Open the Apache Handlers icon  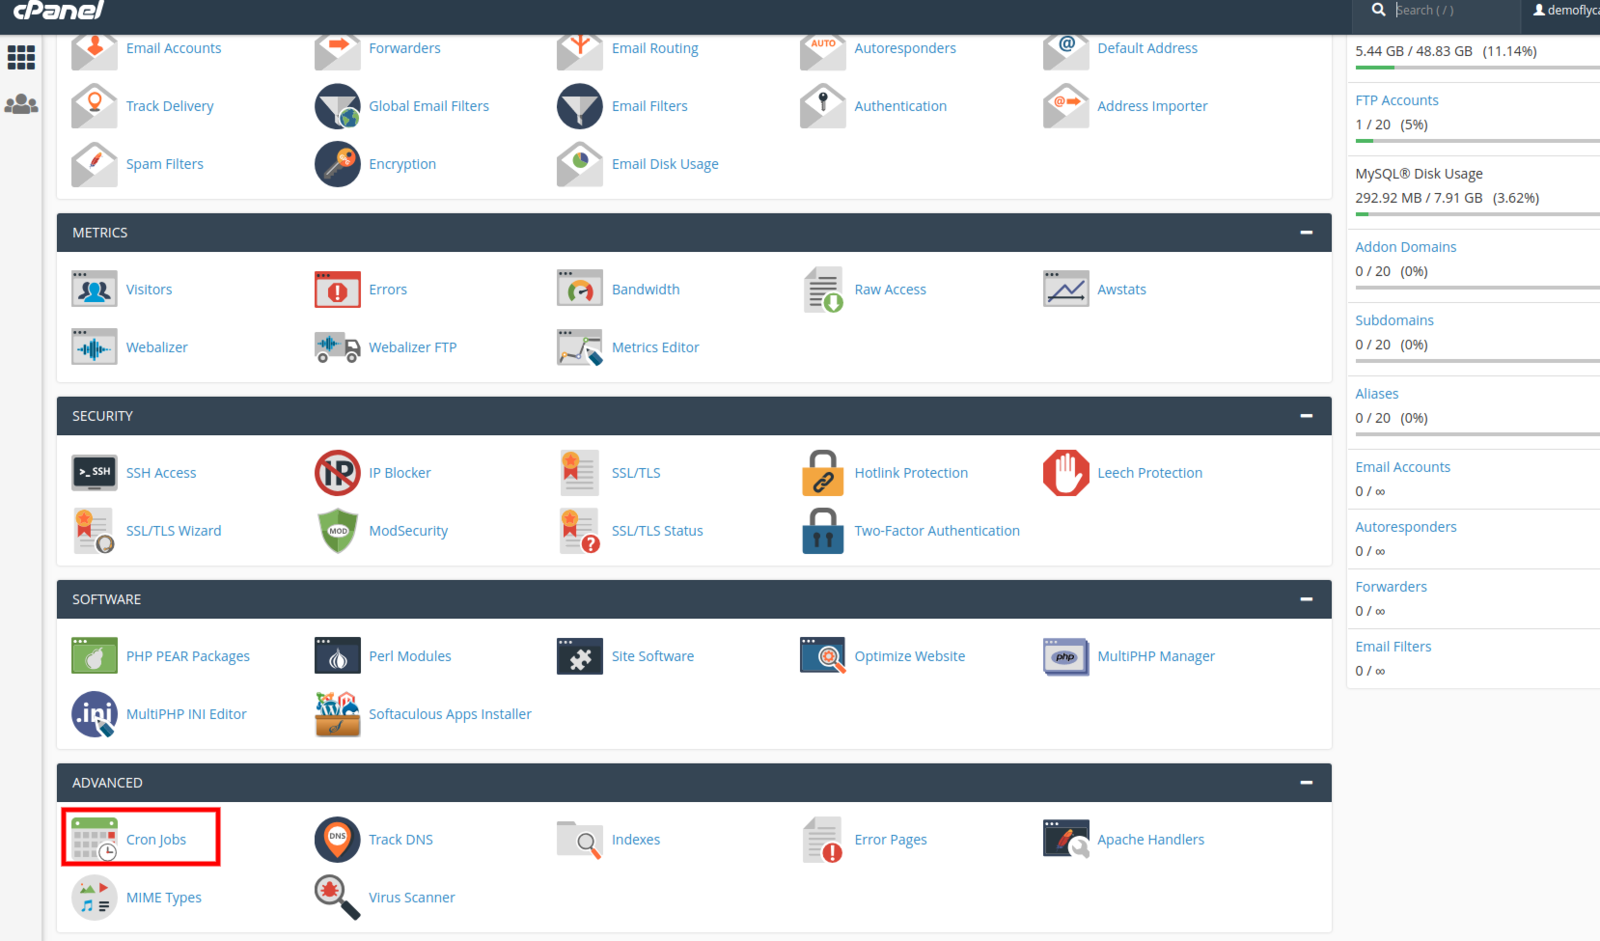click(x=1065, y=840)
